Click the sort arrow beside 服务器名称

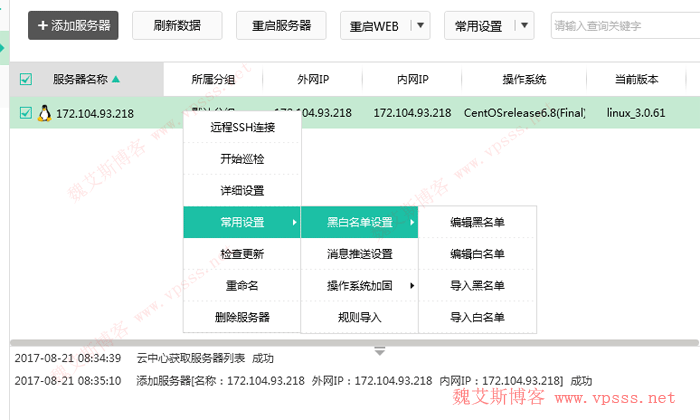tap(116, 79)
